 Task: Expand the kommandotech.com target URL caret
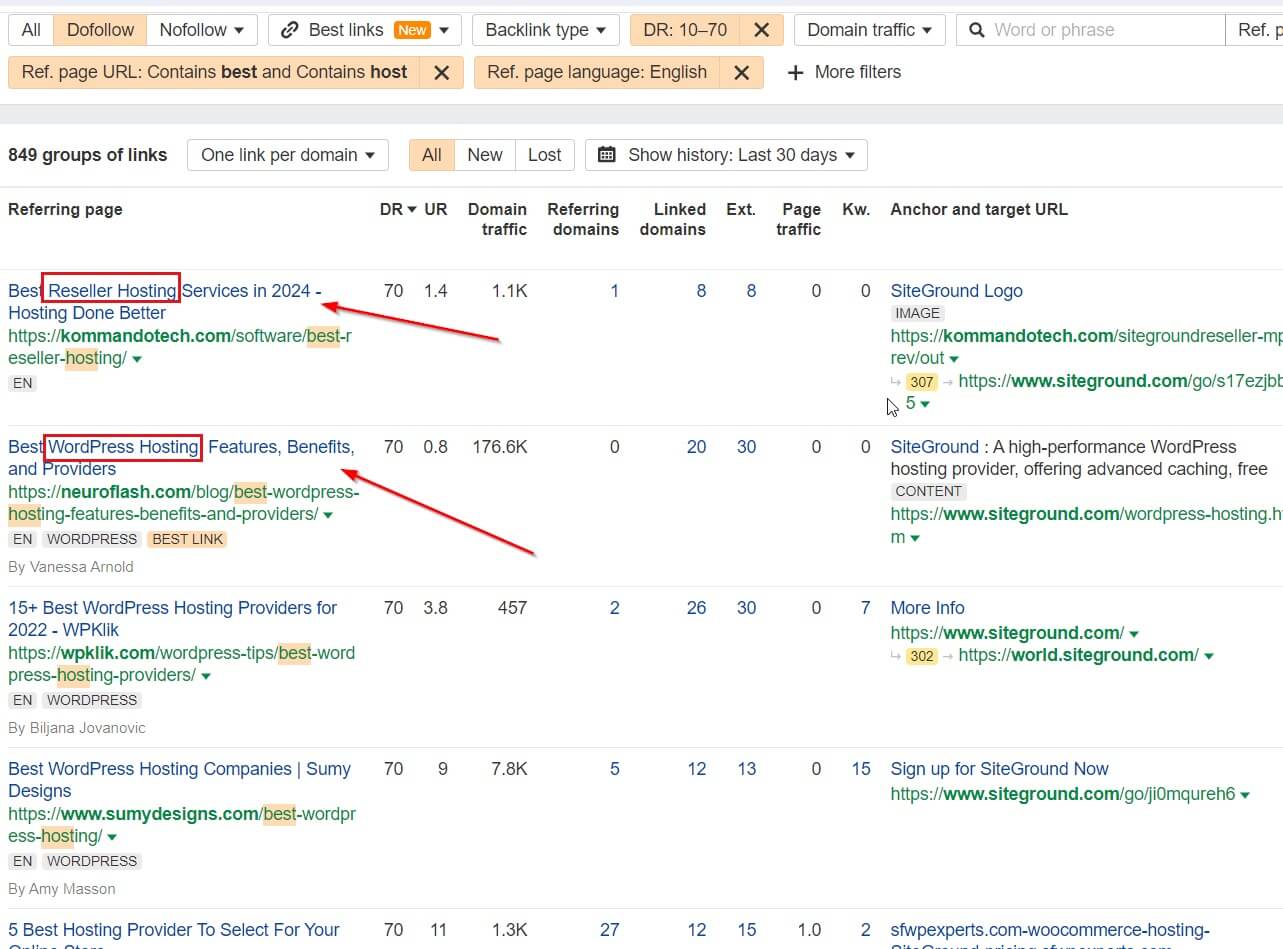[954, 359]
